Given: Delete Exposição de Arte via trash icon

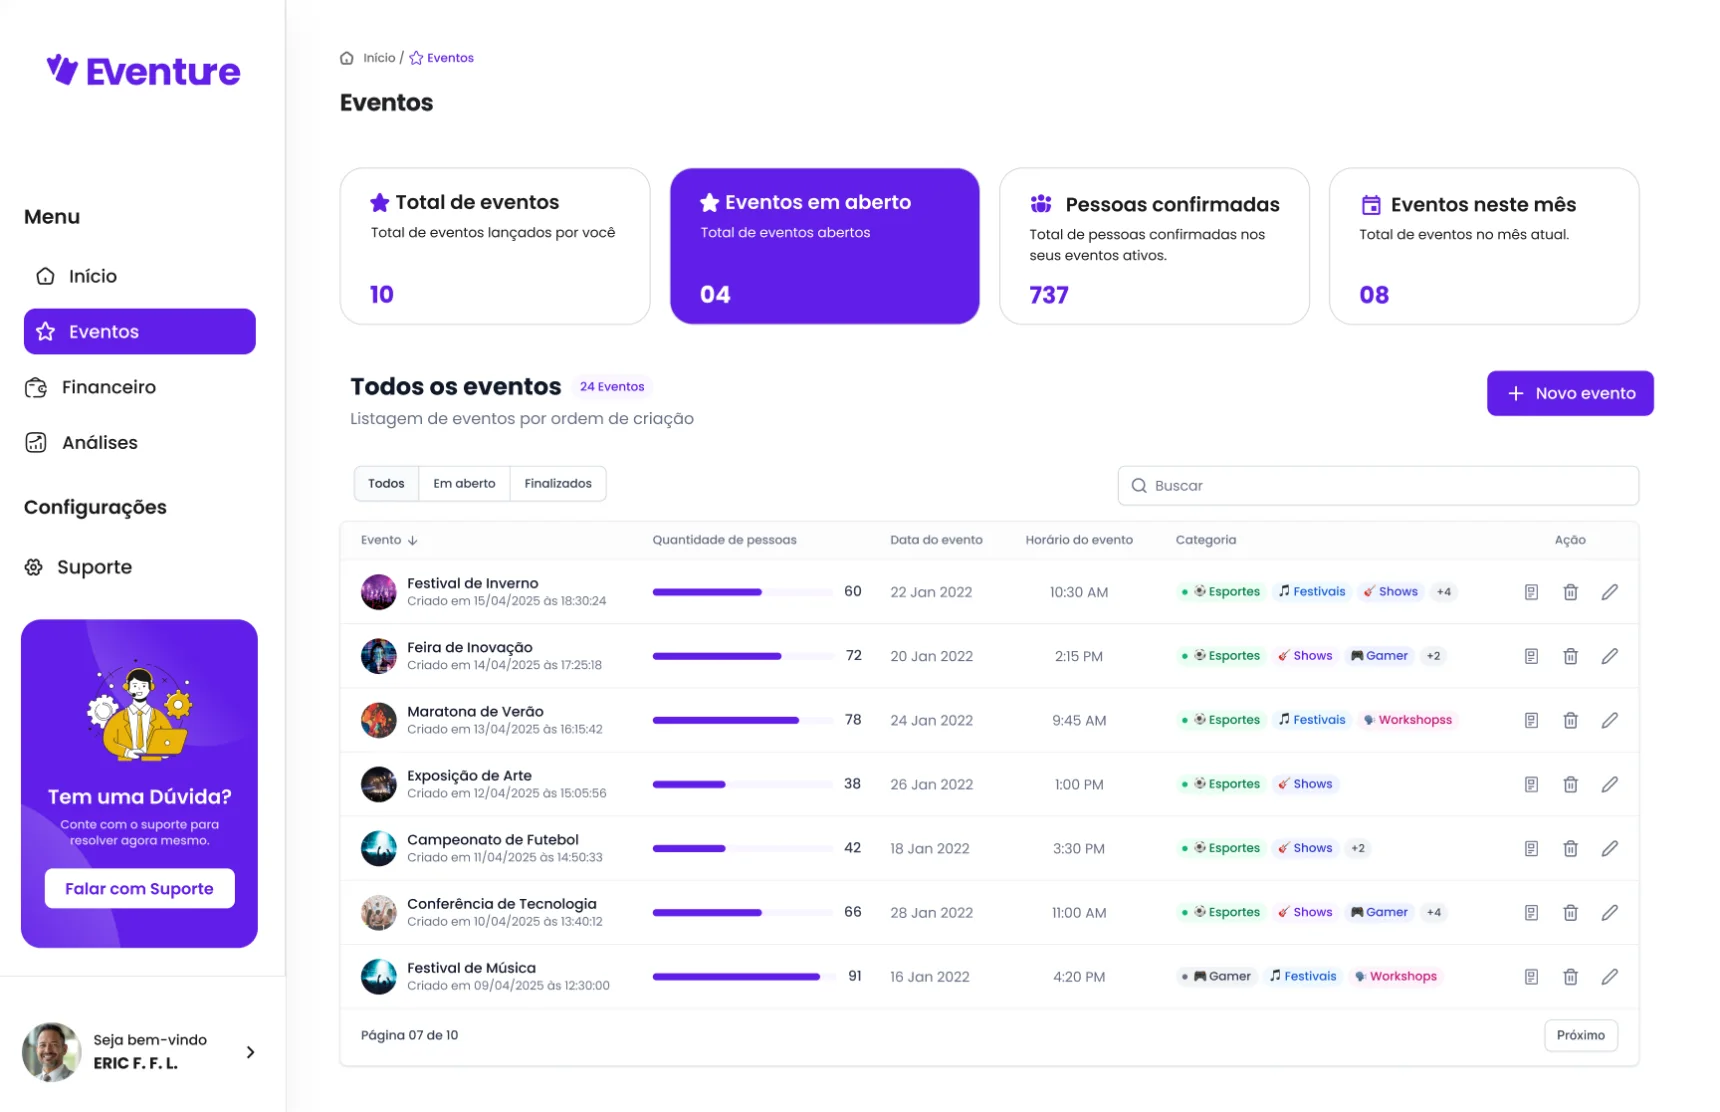Looking at the screenshot, I should click(1570, 784).
